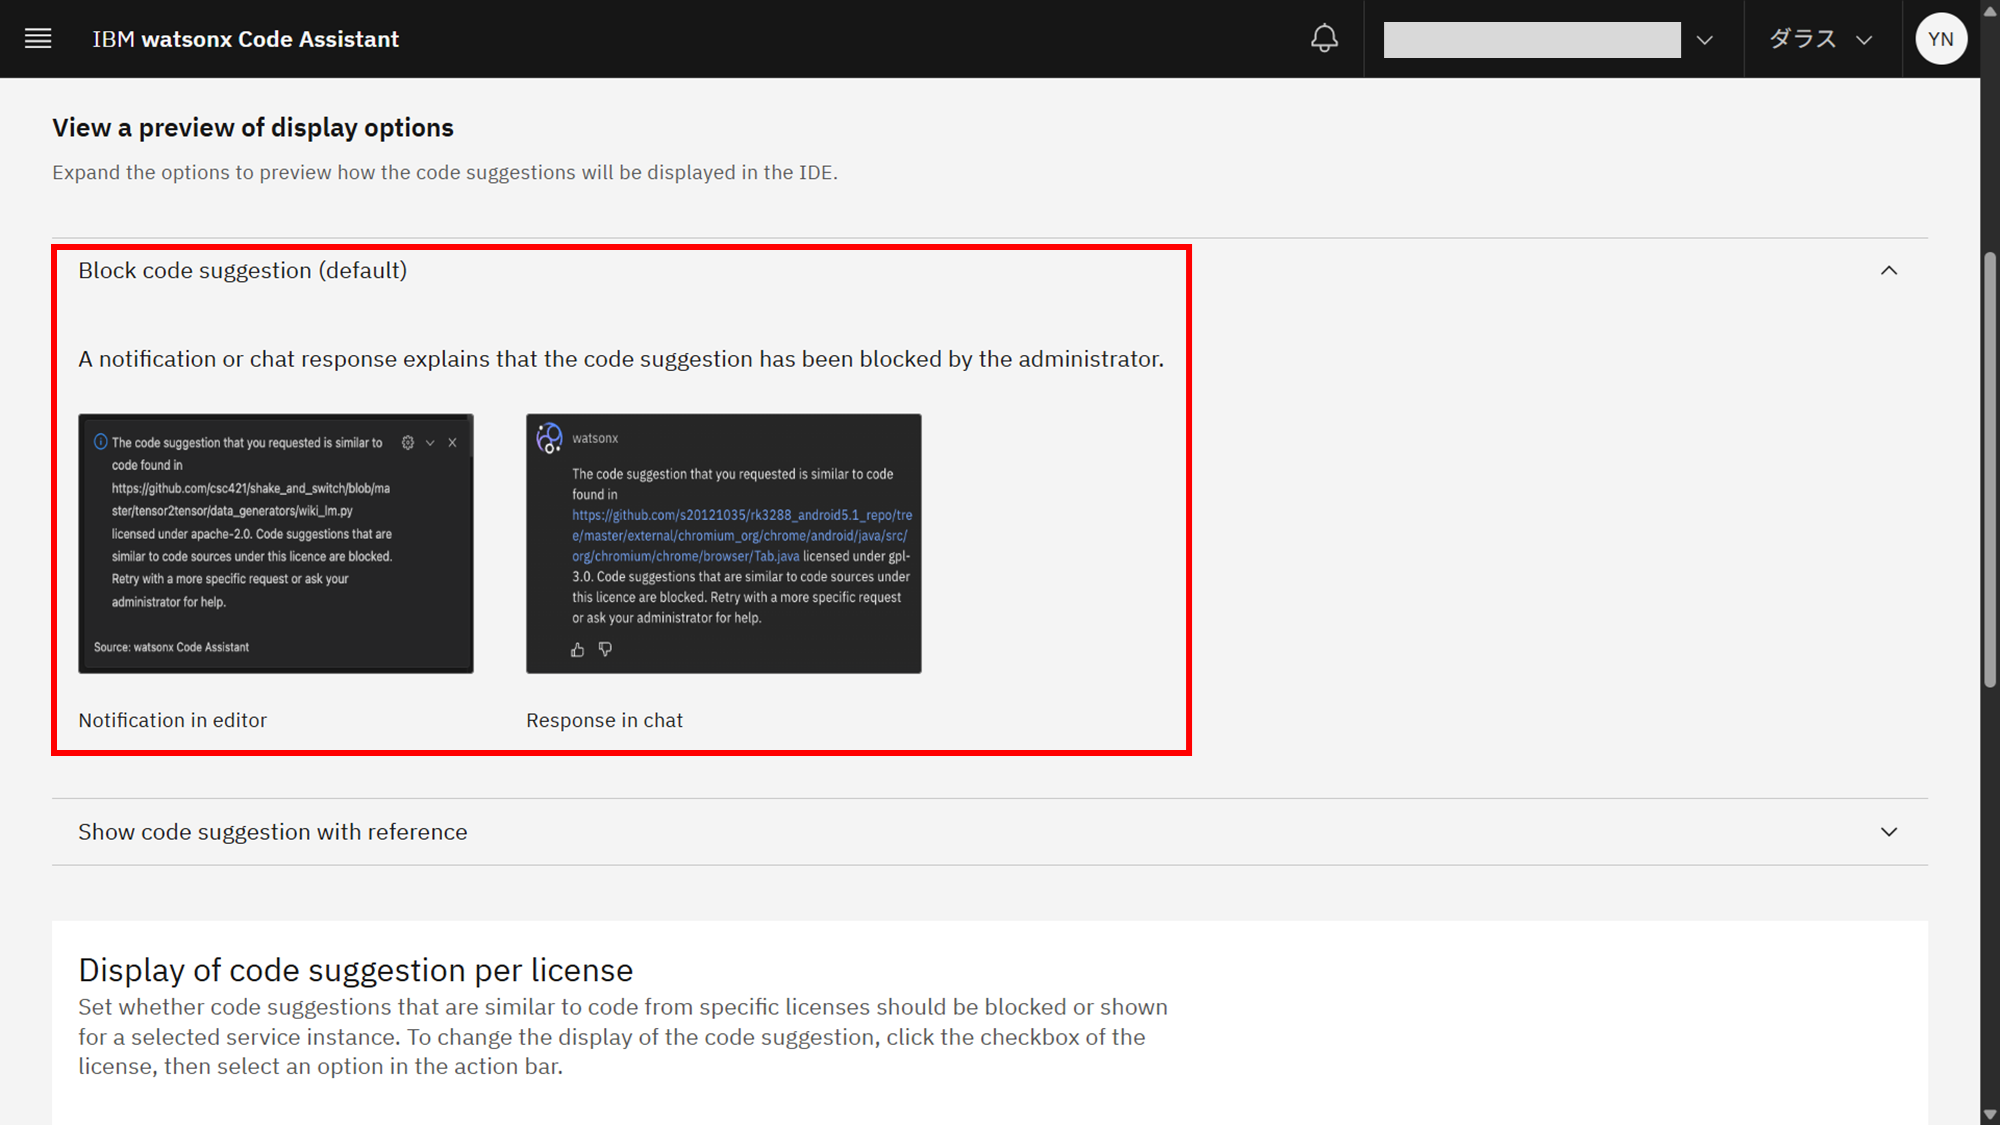This screenshot has width=2000, height=1125.
Task: Open the ダラス region dropdown
Action: tap(1820, 39)
